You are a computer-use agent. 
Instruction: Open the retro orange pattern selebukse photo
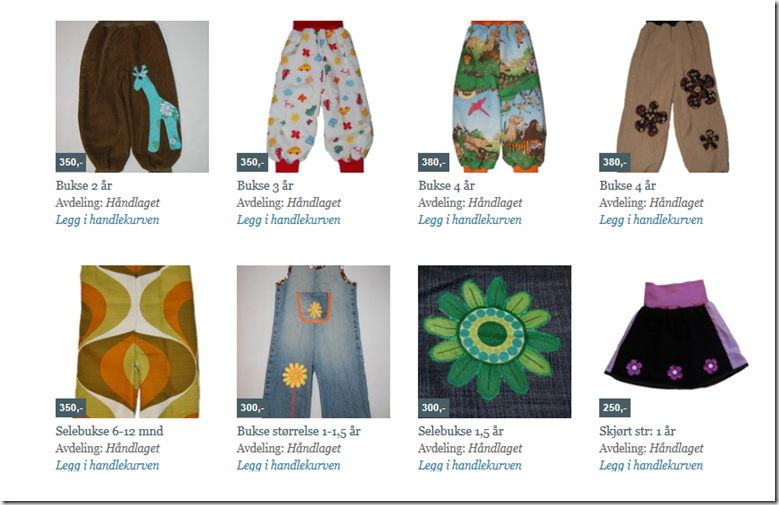click(x=132, y=341)
